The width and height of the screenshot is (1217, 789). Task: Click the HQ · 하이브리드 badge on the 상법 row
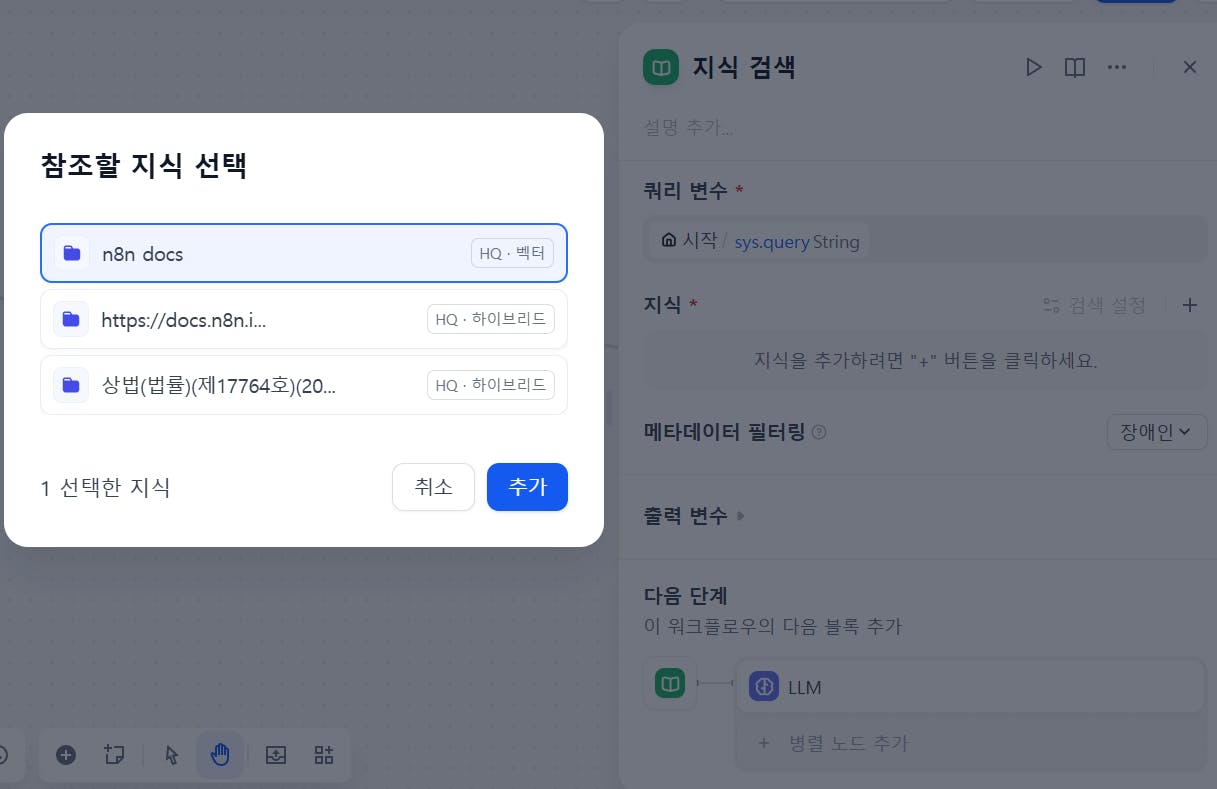[491, 385]
